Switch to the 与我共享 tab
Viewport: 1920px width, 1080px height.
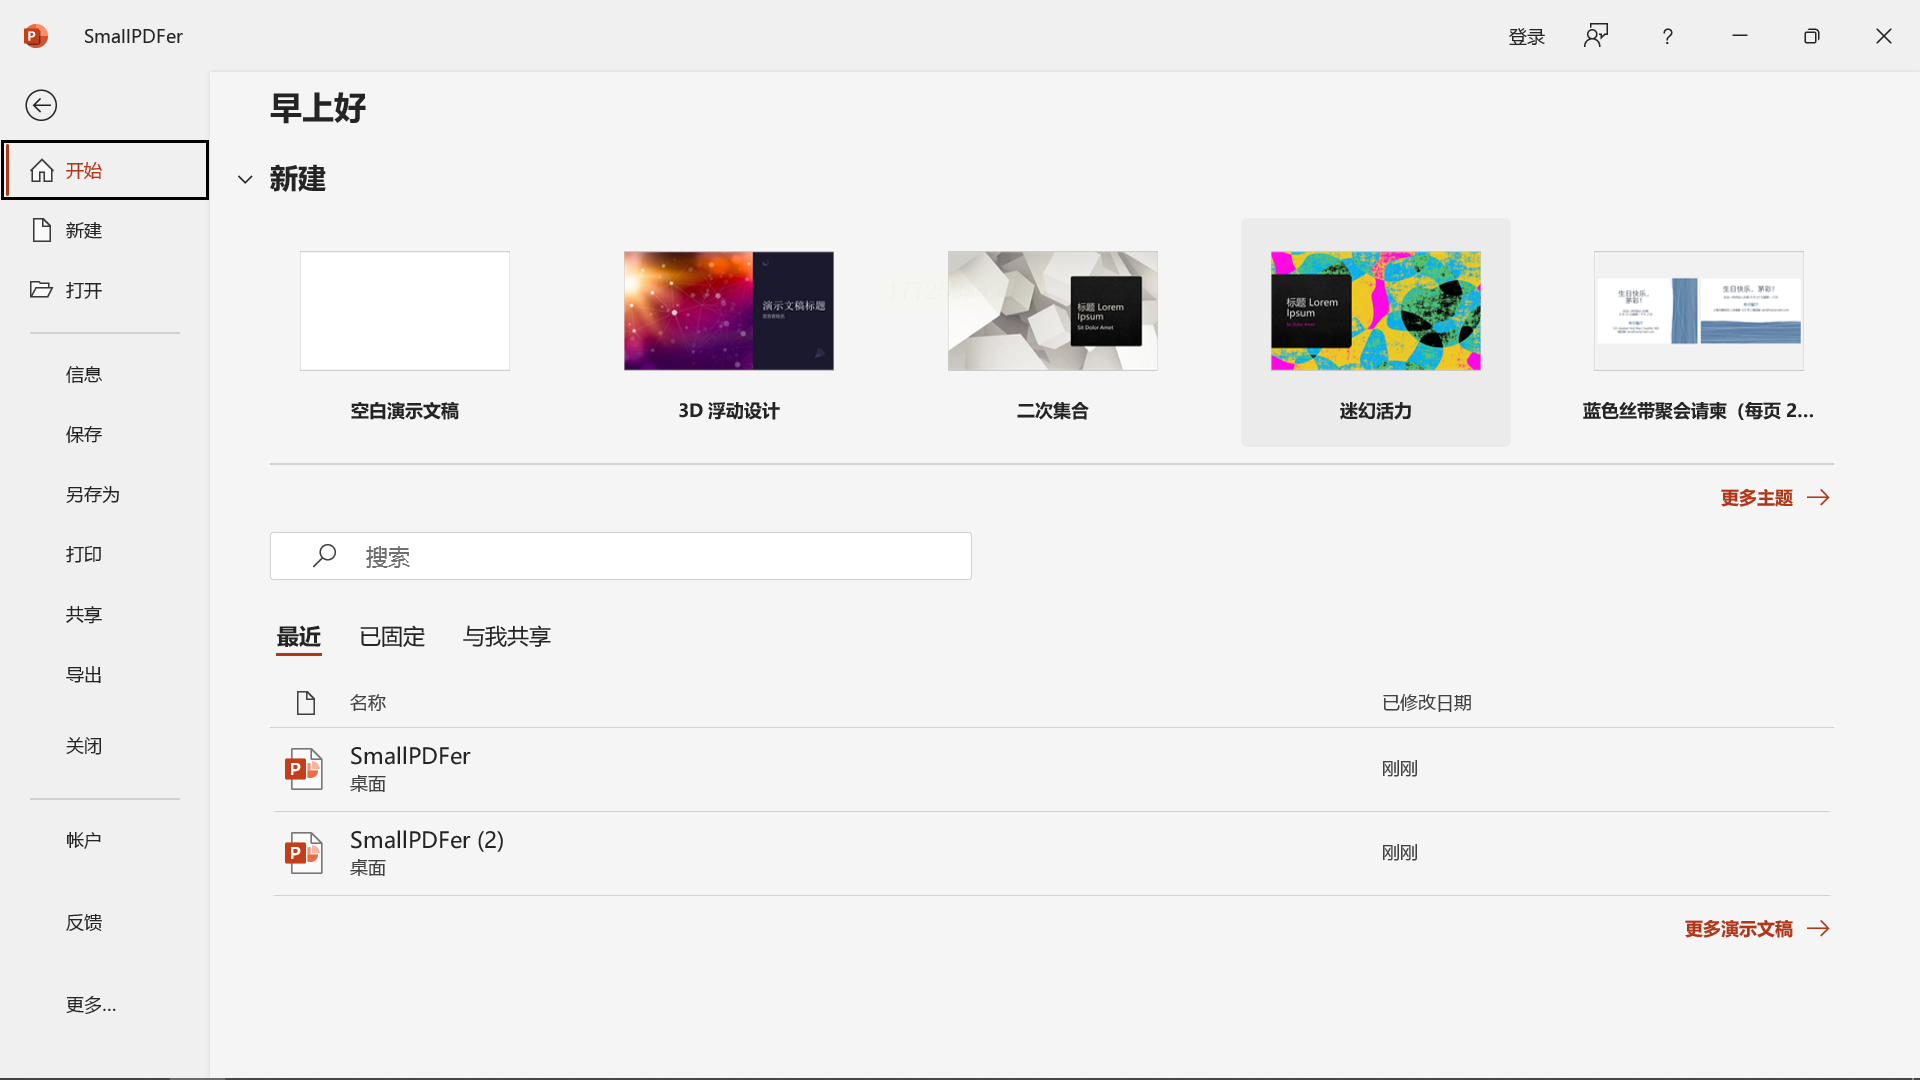[x=506, y=637]
